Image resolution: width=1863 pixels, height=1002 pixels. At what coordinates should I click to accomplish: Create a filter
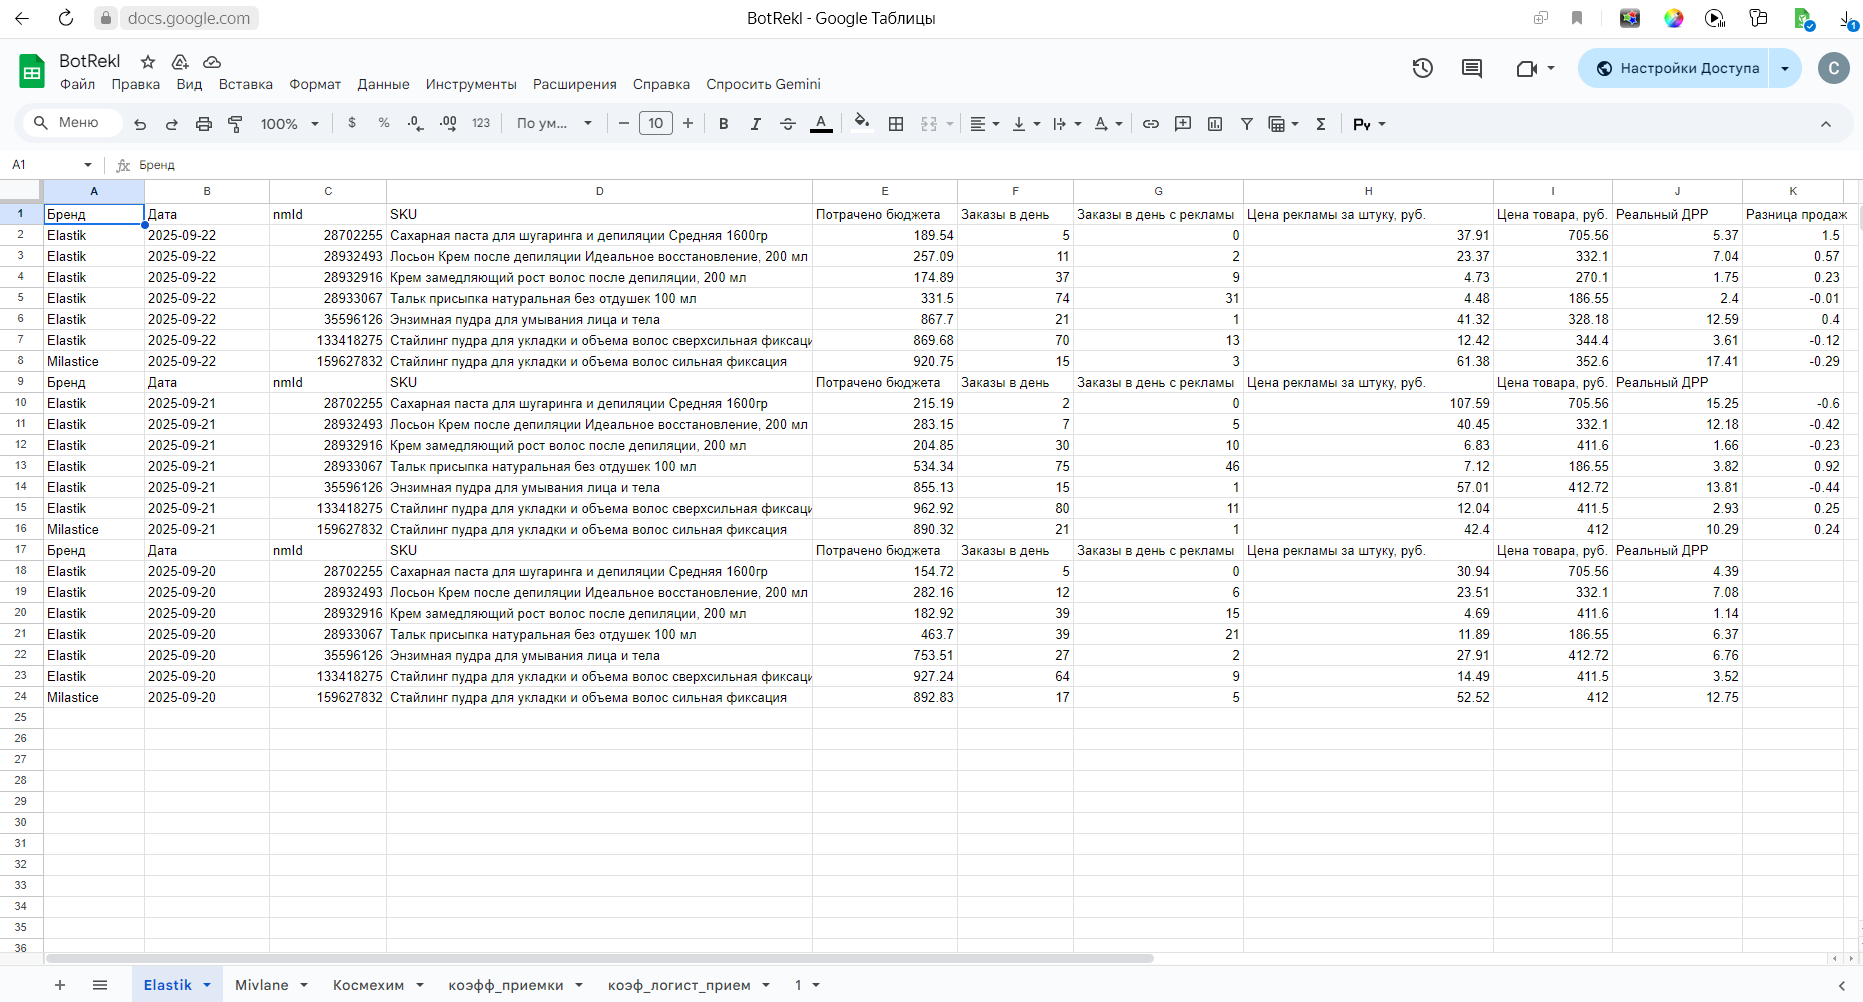pos(1247,124)
